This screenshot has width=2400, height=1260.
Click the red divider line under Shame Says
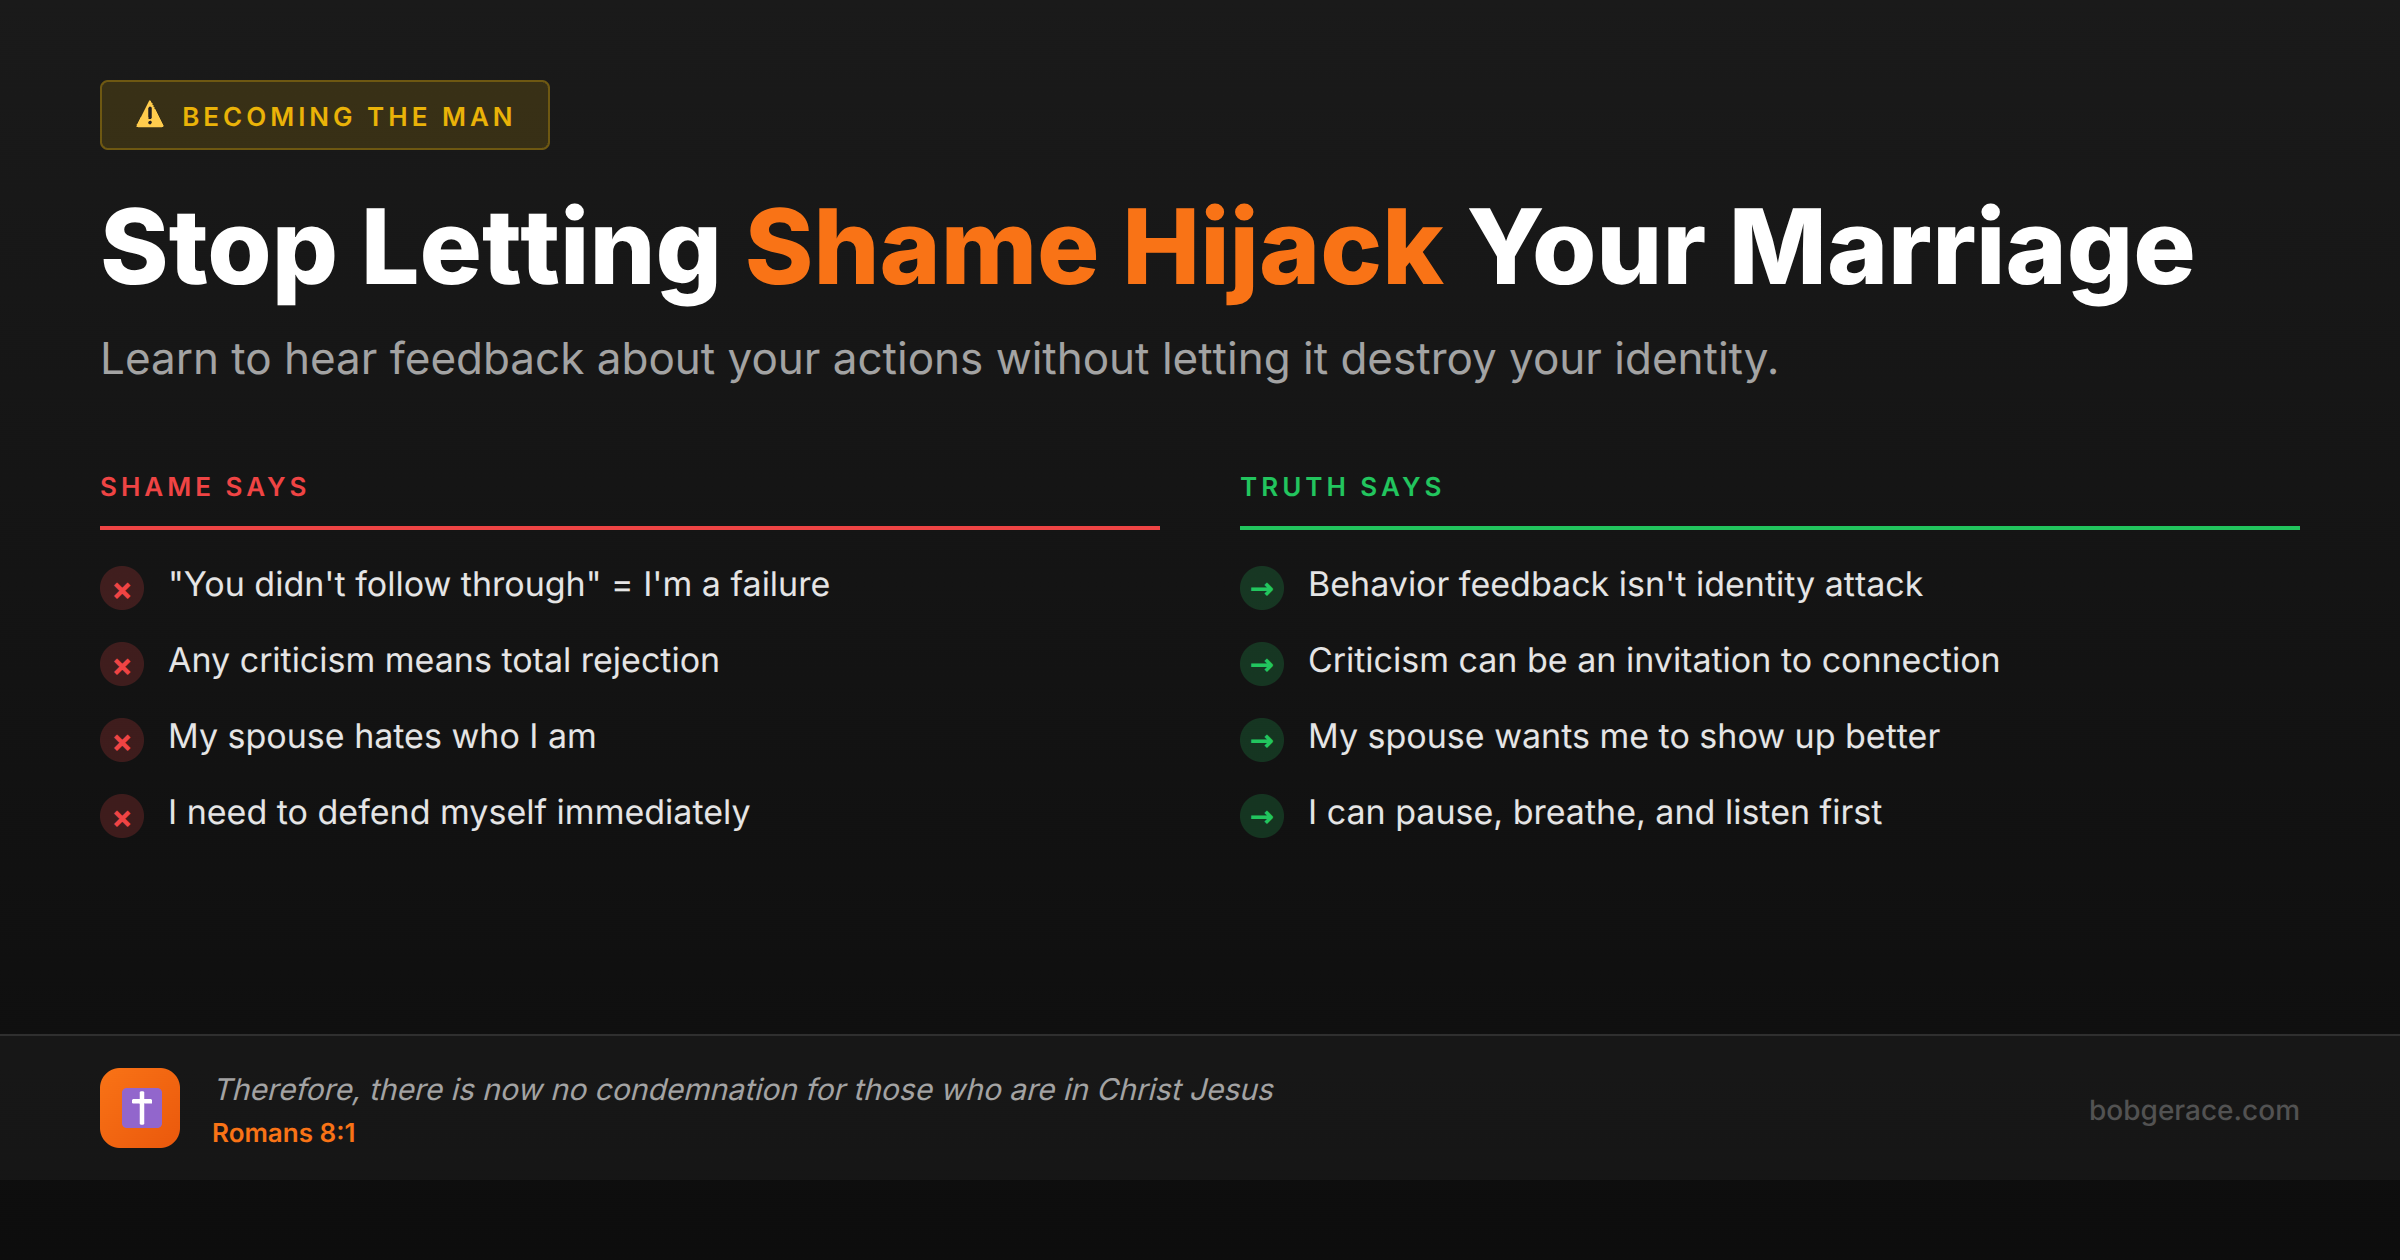[630, 527]
